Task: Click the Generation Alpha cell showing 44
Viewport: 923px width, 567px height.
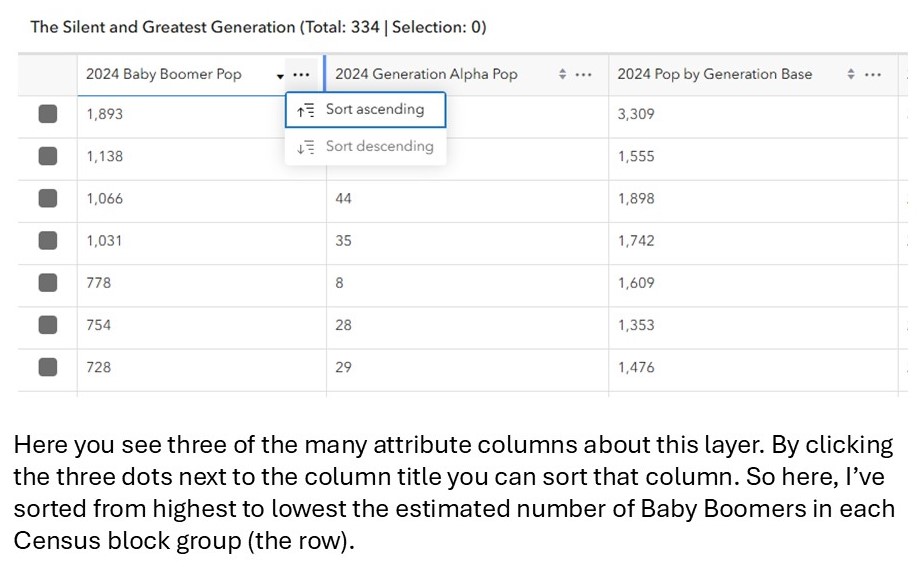Action: [344, 199]
